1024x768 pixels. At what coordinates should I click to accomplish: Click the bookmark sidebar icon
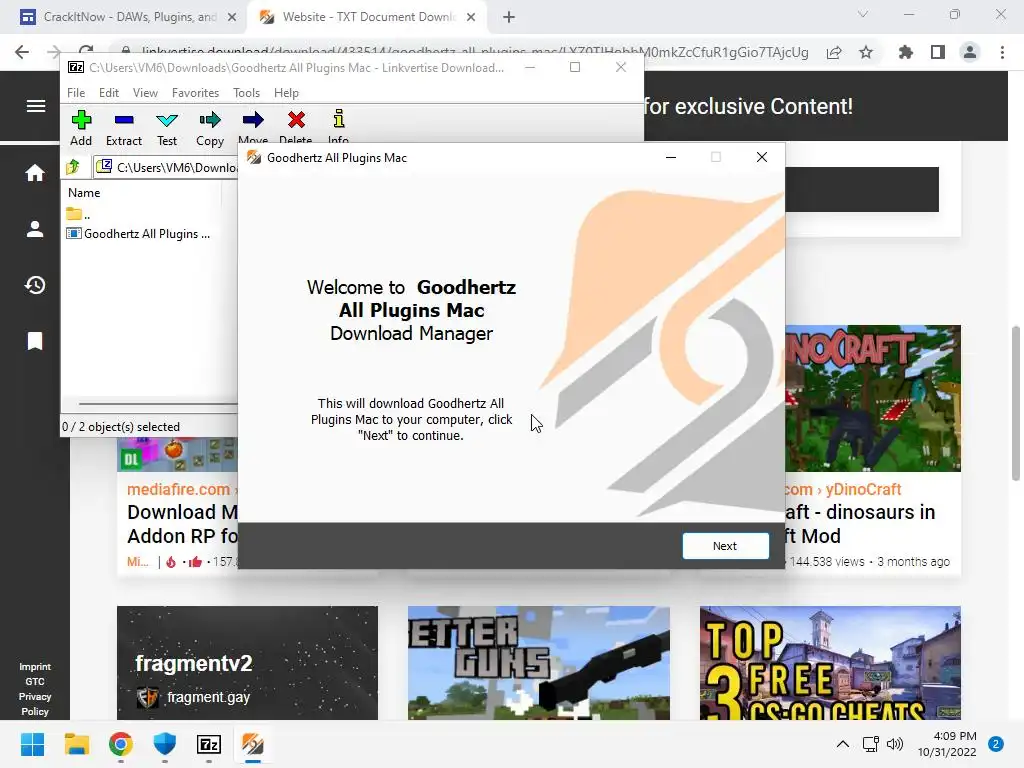tap(35, 341)
